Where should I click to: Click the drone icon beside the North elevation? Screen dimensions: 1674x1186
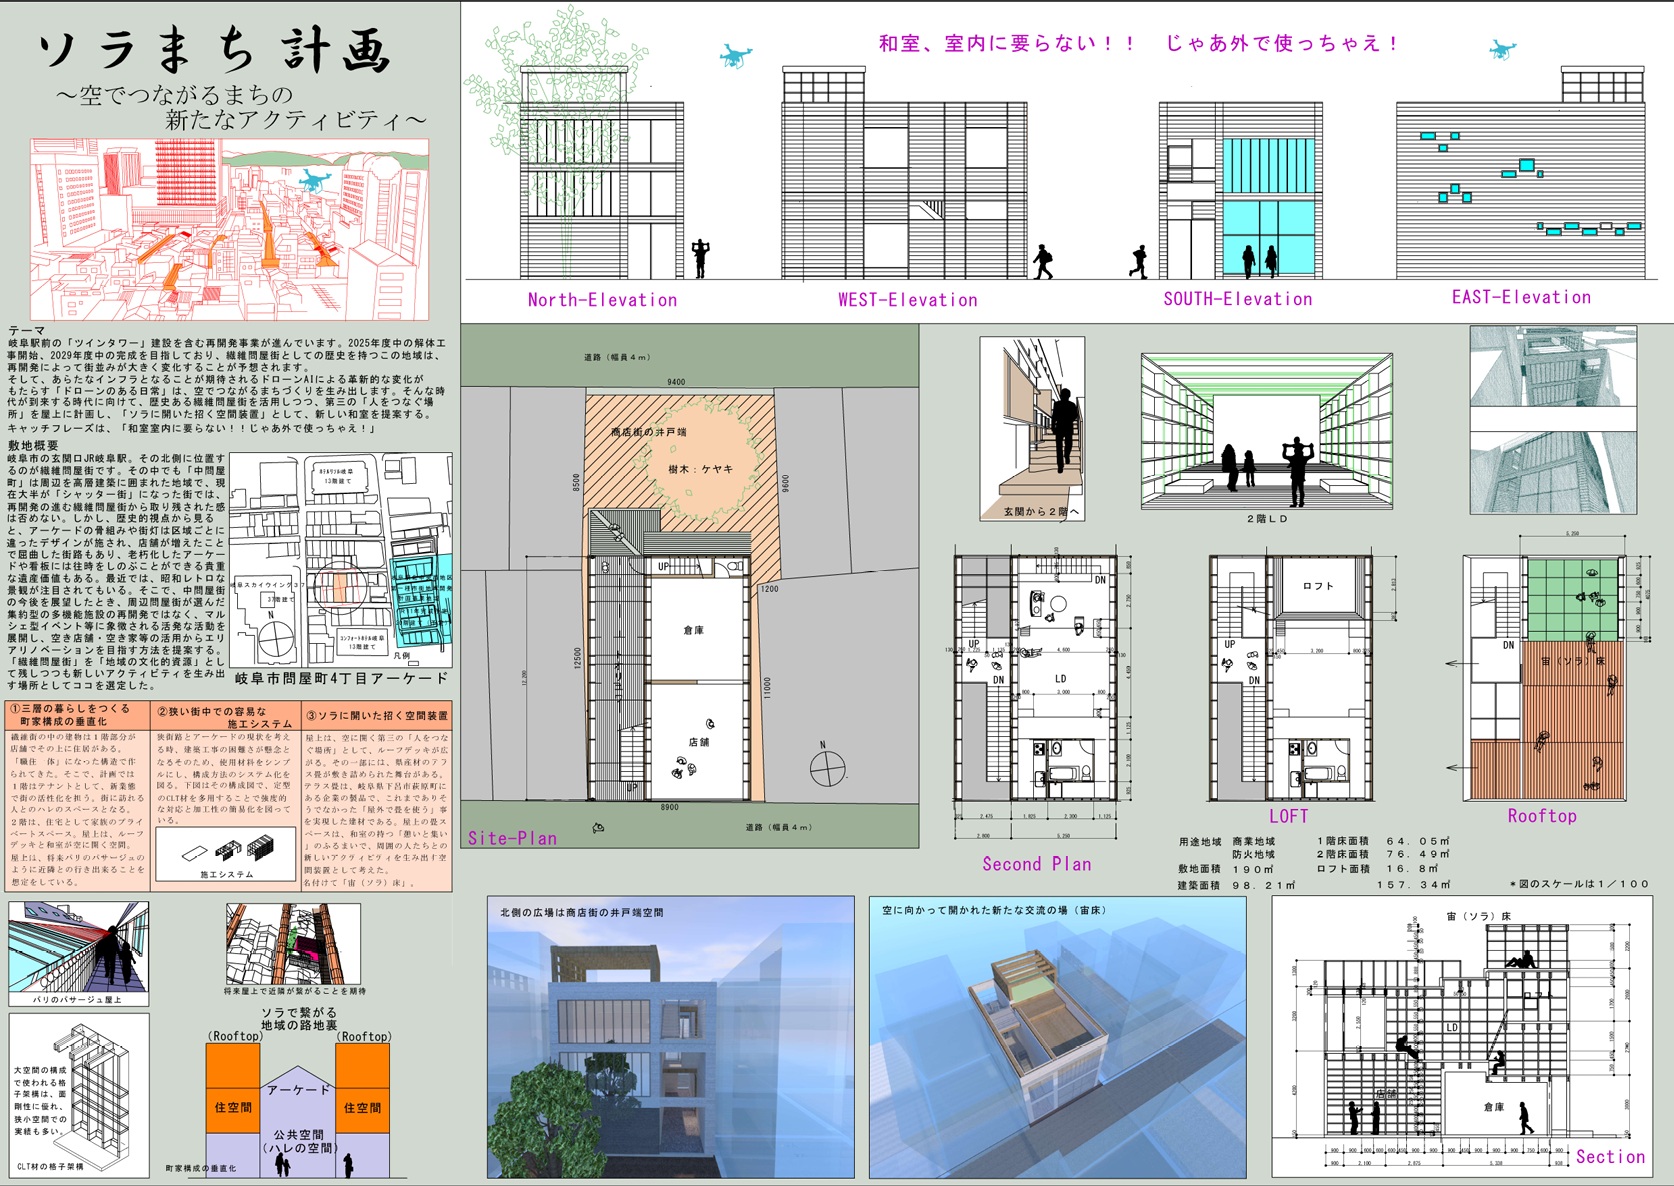[735, 56]
